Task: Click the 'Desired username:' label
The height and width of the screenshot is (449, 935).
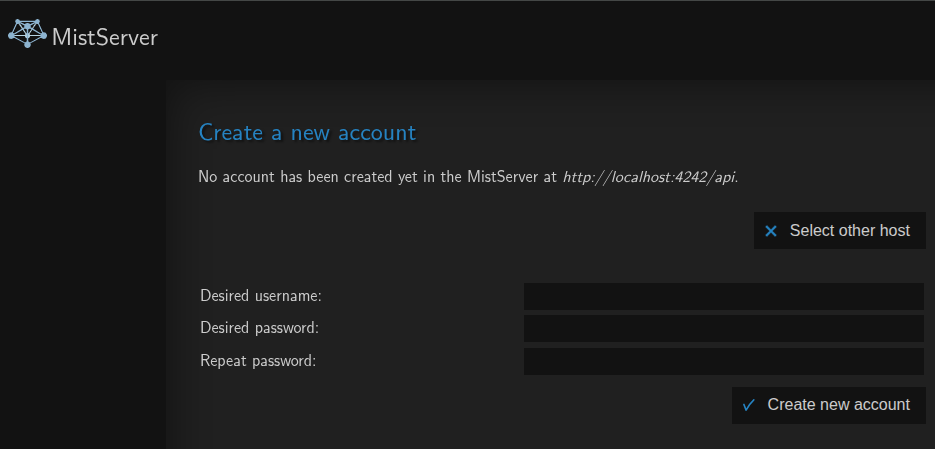Action: tap(261, 296)
